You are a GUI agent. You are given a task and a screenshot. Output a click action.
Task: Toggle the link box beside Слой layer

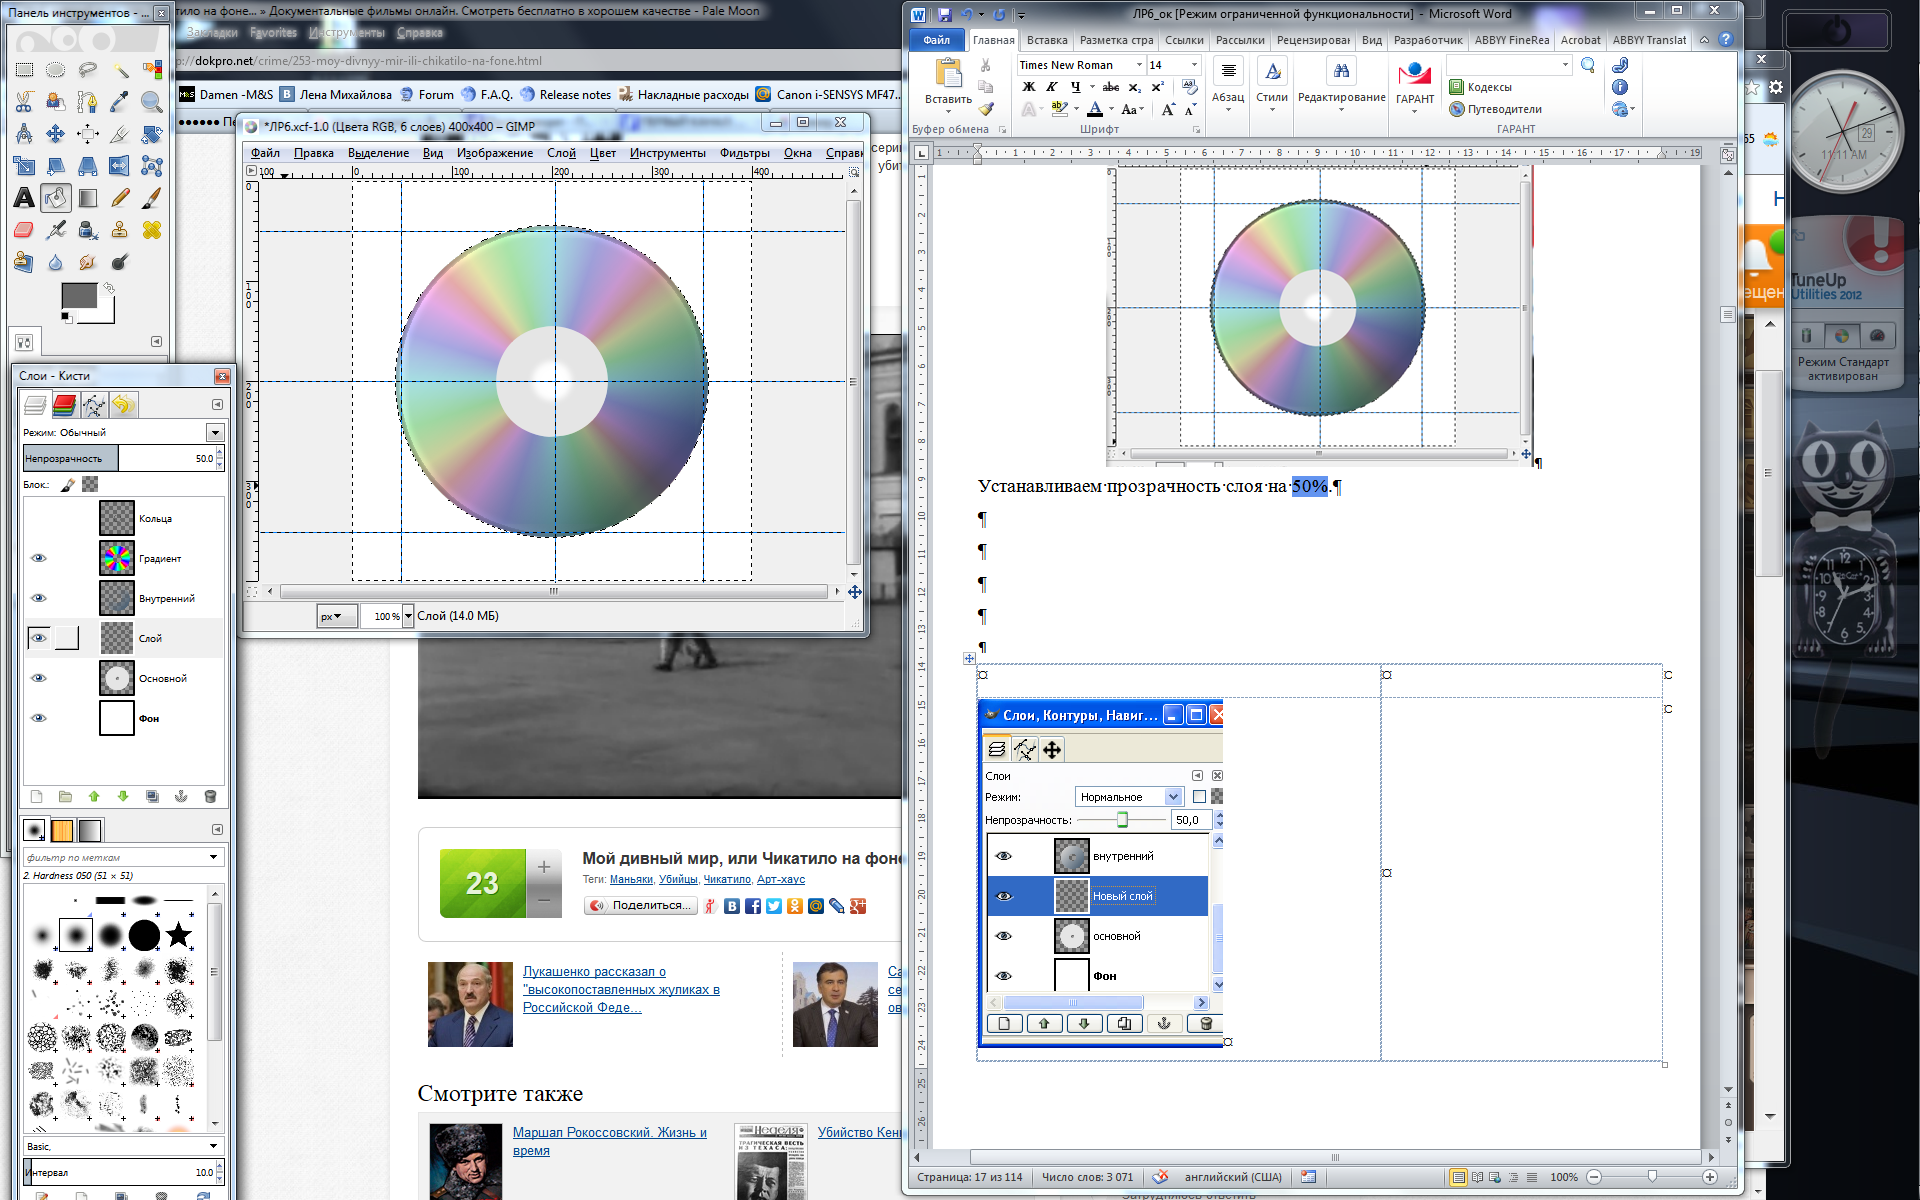(x=67, y=638)
